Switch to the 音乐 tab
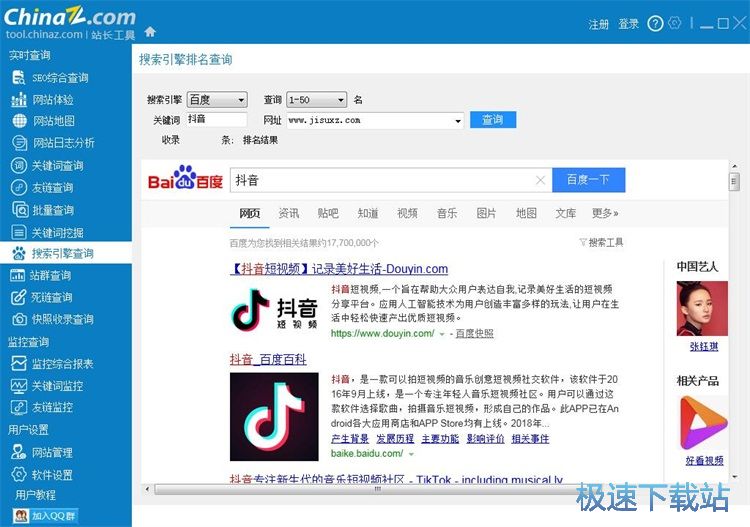This screenshot has width=750, height=527. coord(447,213)
